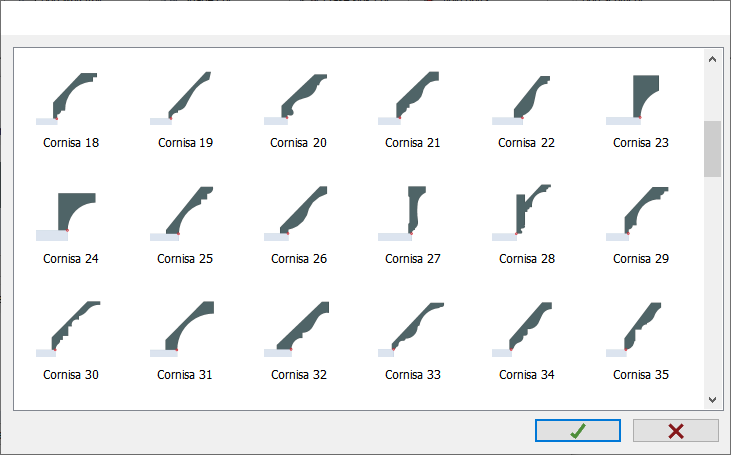
Task: Select Cornisa 23 square cove profile
Action: (641, 98)
